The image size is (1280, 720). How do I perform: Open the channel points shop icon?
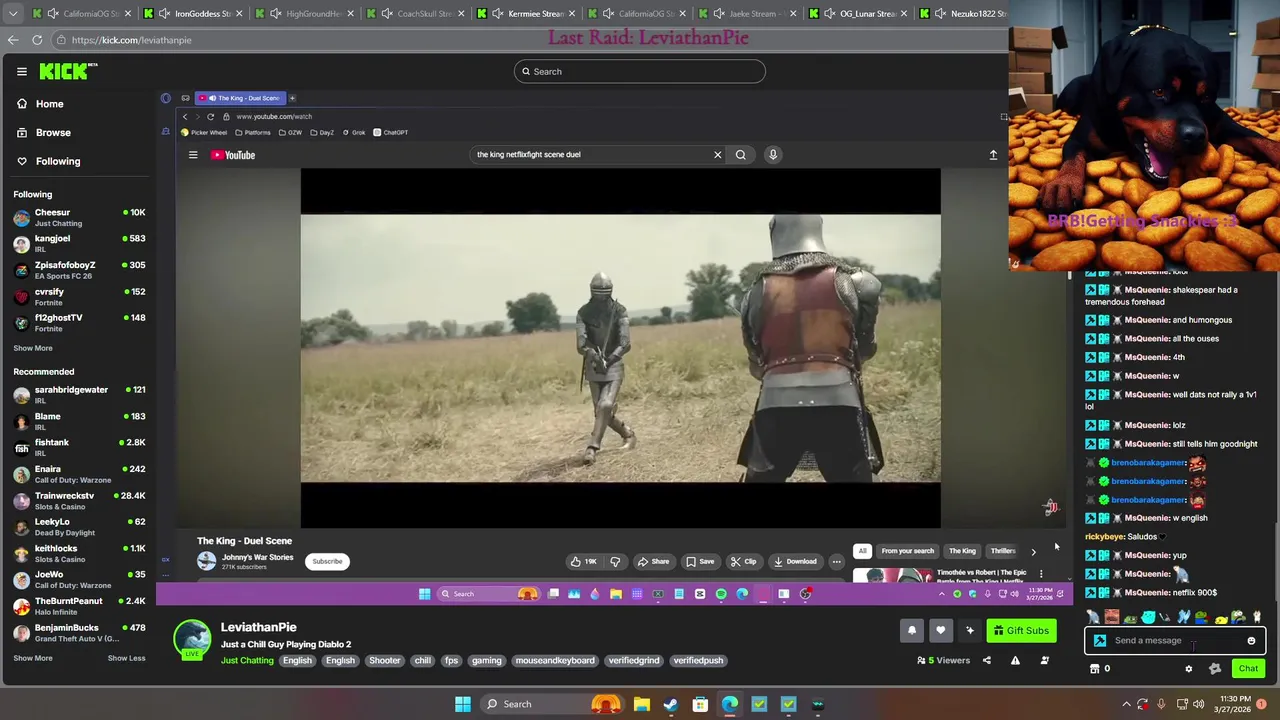click(x=1094, y=669)
